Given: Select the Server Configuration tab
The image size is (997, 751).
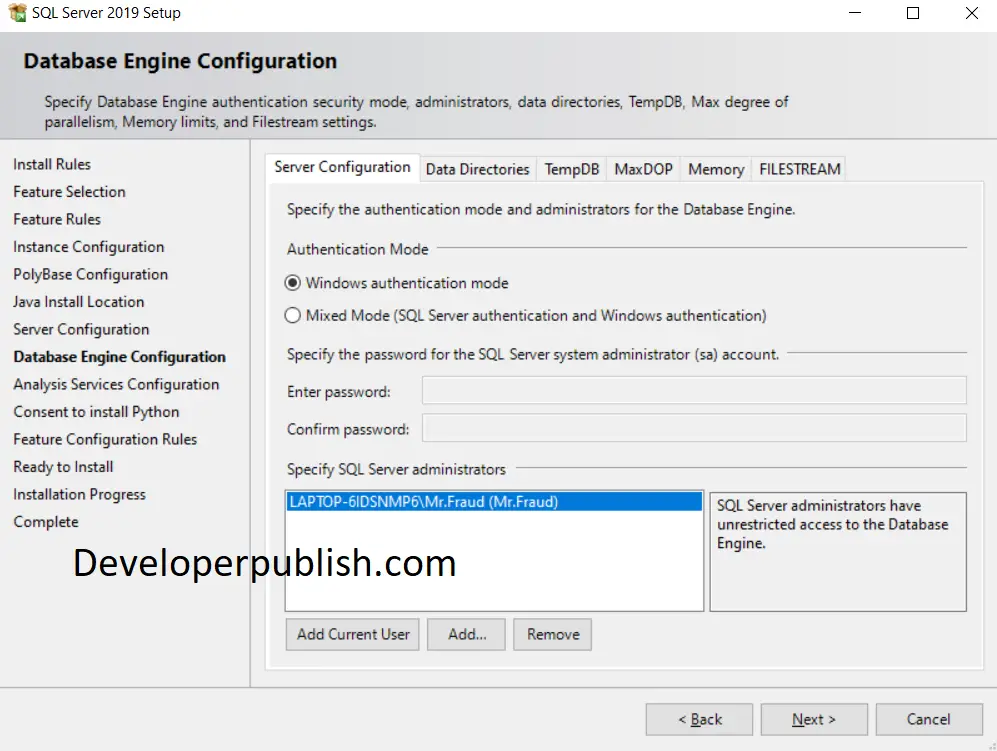Looking at the screenshot, I should 342,167.
